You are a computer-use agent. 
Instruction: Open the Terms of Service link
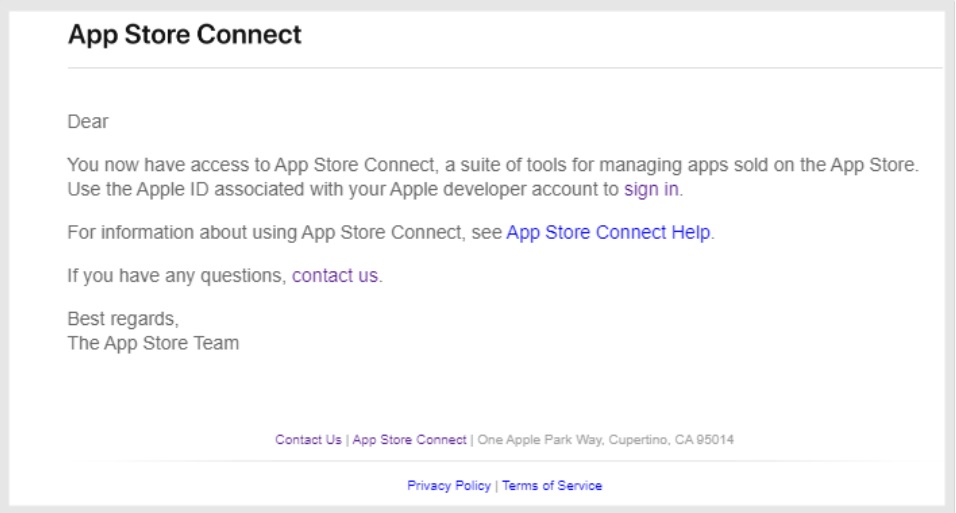pos(552,486)
